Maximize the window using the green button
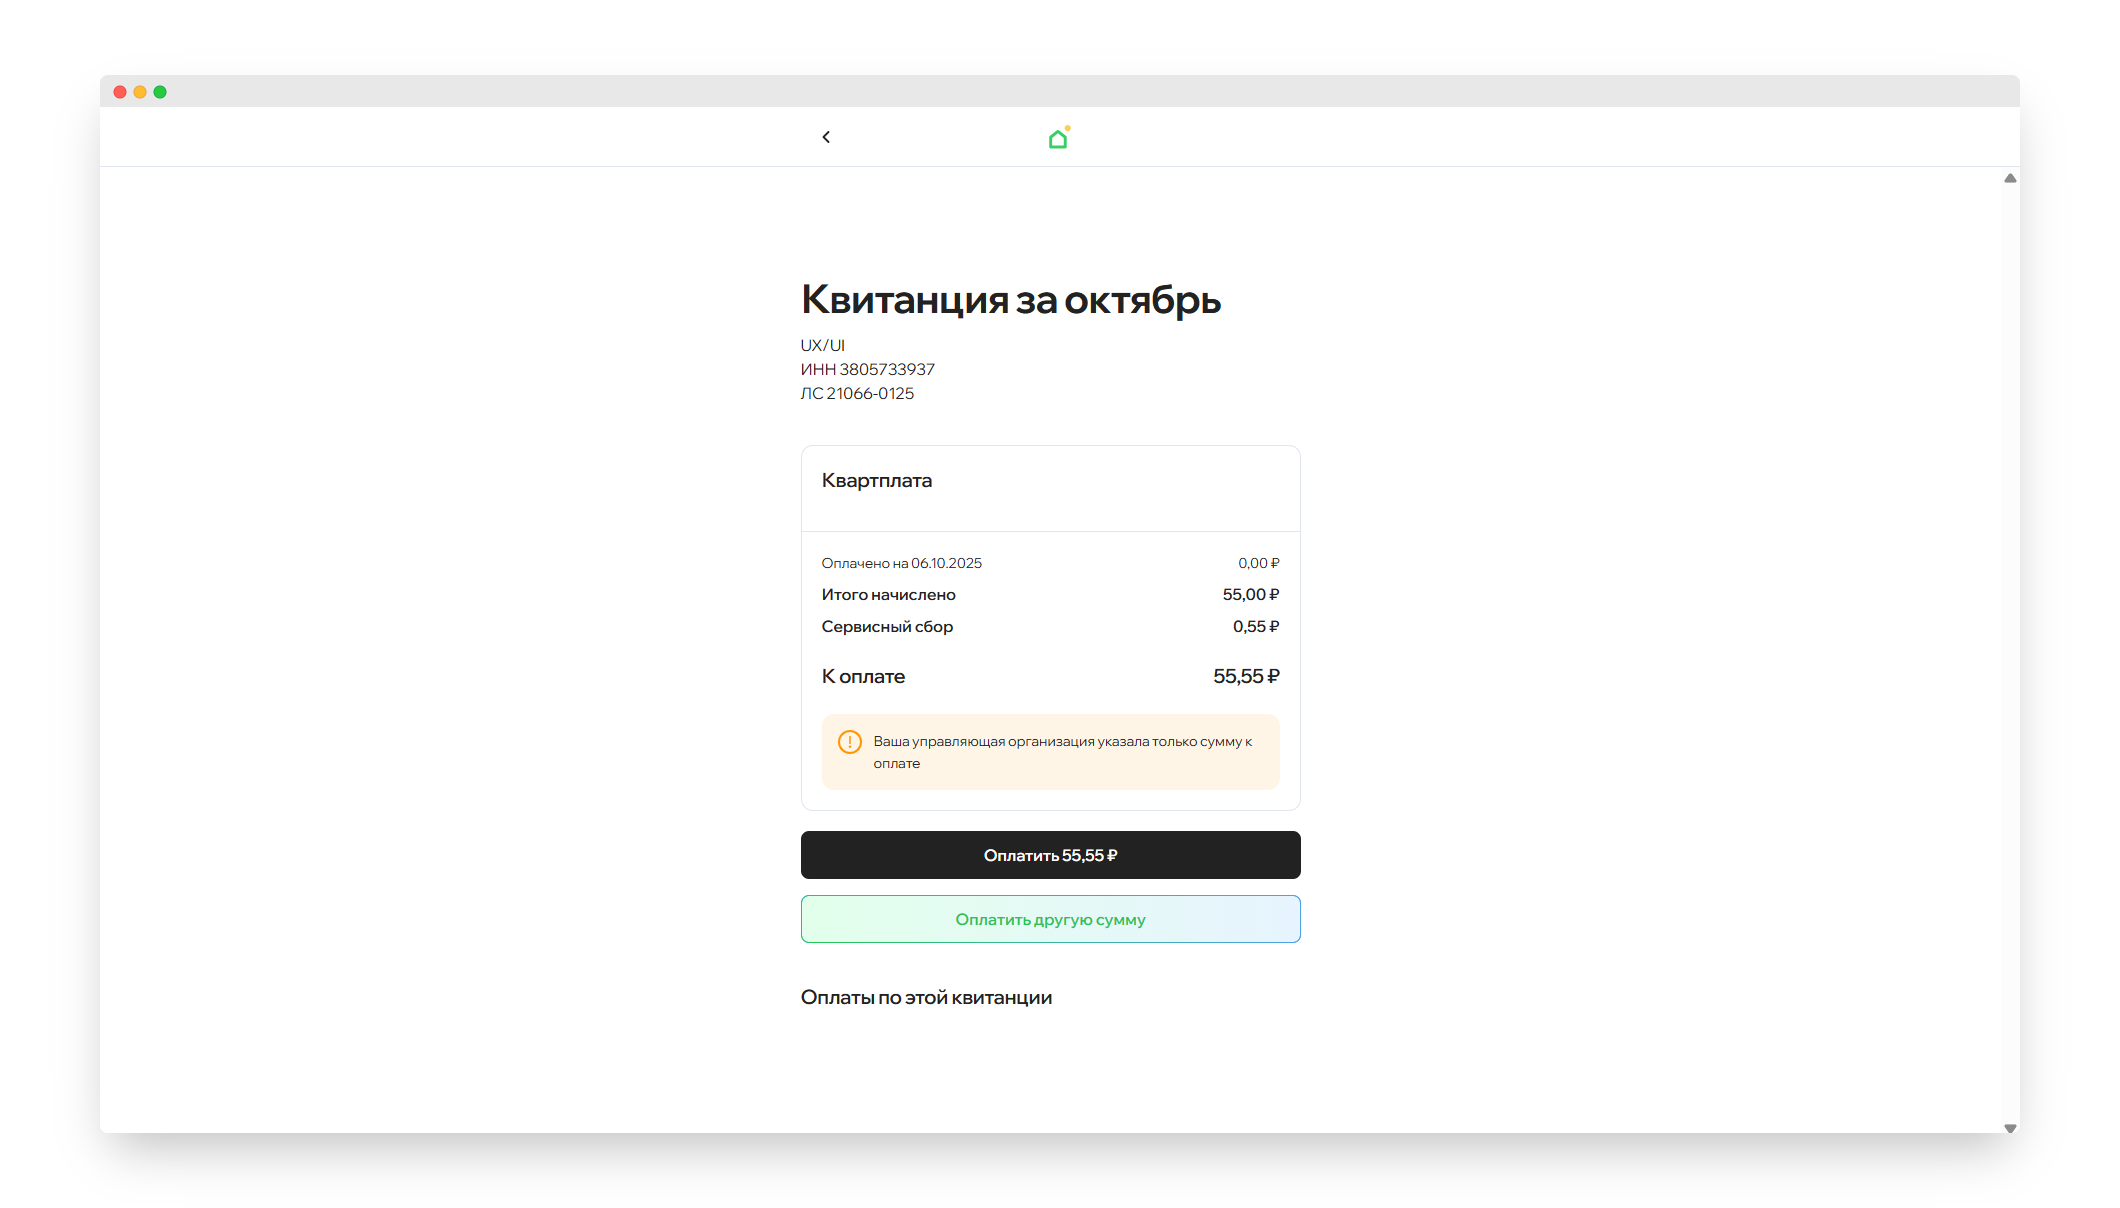 160,92
